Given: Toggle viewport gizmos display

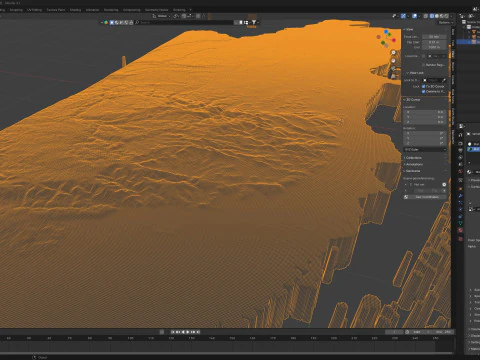Looking at the screenshot, I should click(x=403, y=16).
